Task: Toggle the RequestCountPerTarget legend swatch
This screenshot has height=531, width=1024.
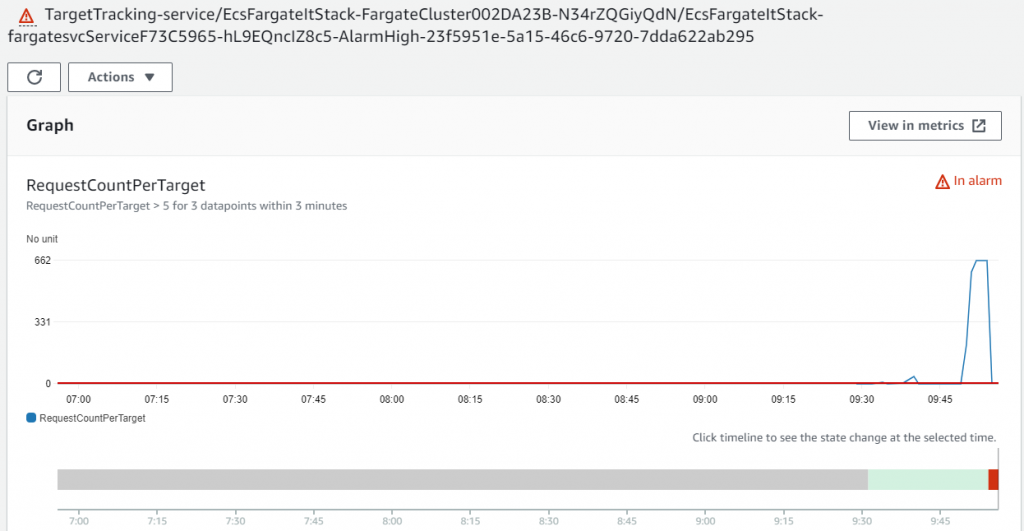Action: tap(31, 417)
